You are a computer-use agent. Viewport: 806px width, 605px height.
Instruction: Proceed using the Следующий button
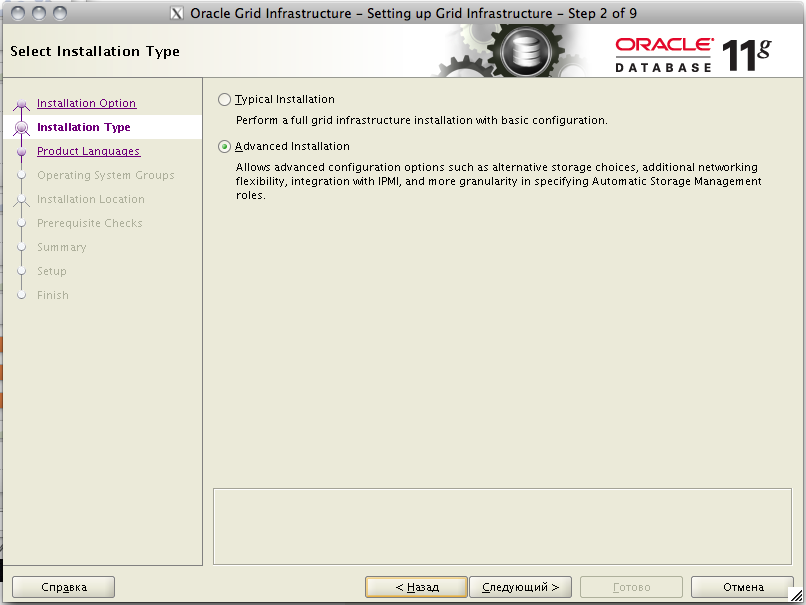tap(520, 587)
